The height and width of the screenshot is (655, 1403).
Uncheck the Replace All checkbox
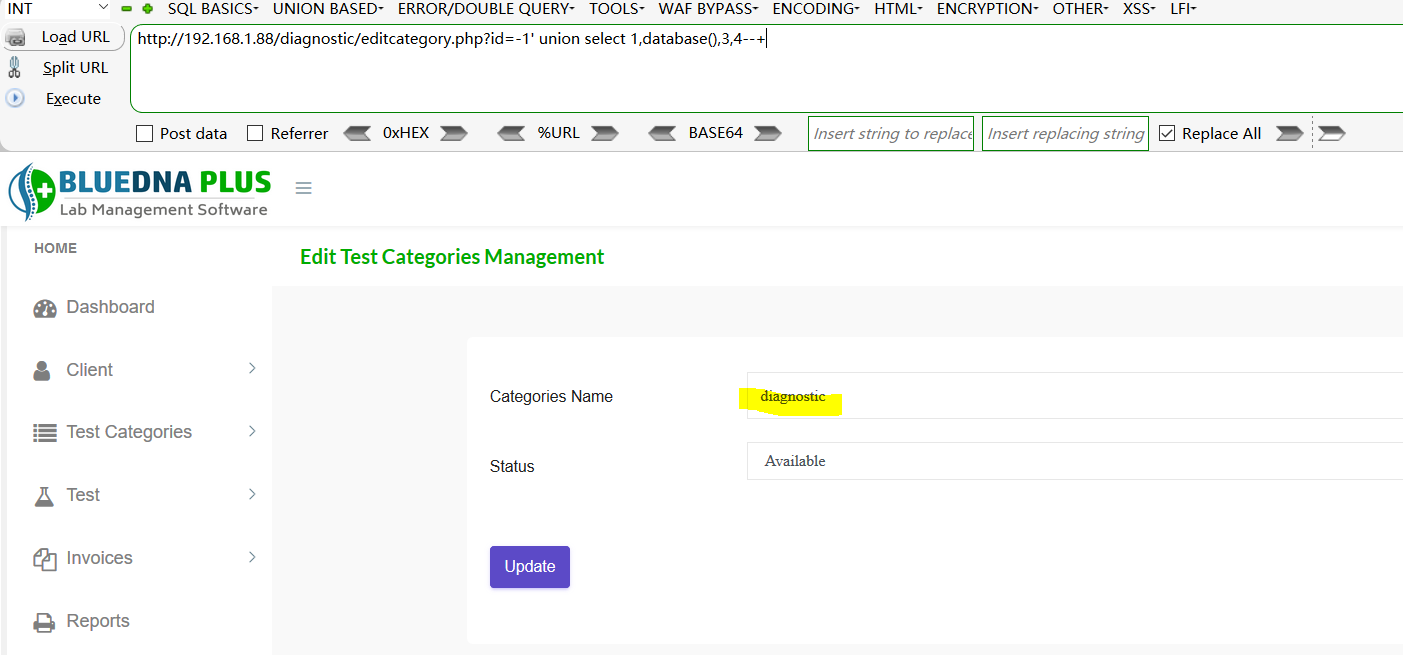(x=1167, y=133)
